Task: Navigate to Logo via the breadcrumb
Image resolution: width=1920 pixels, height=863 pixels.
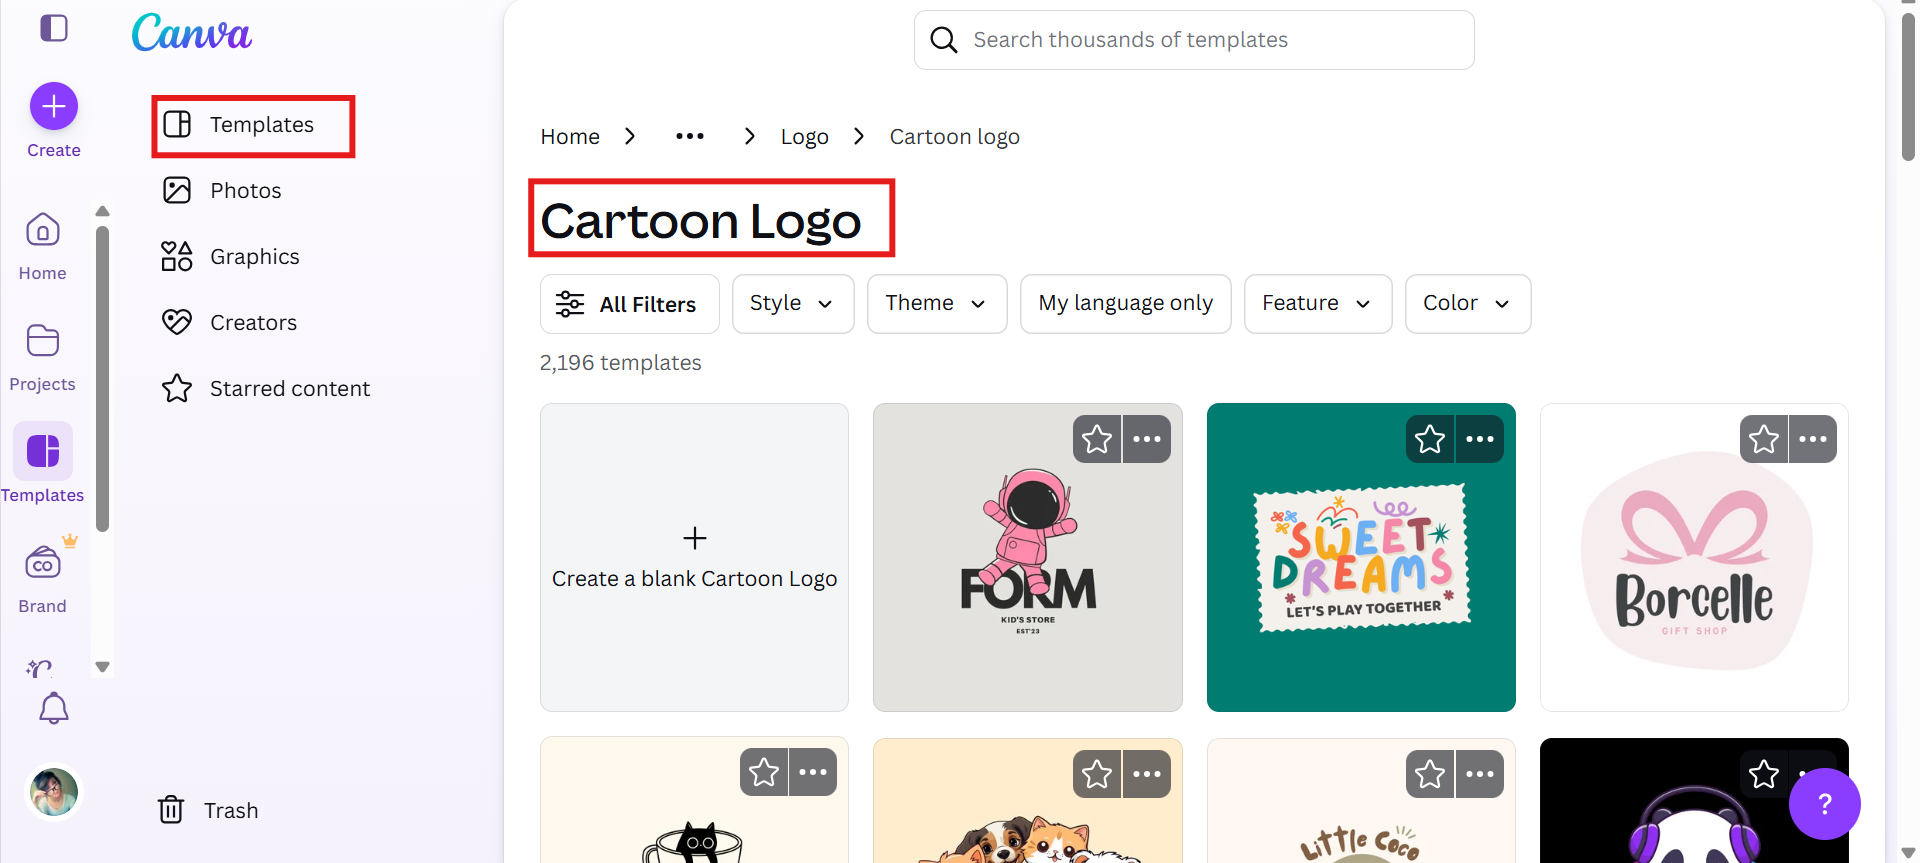Action: pyautogui.click(x=804, y=136)
